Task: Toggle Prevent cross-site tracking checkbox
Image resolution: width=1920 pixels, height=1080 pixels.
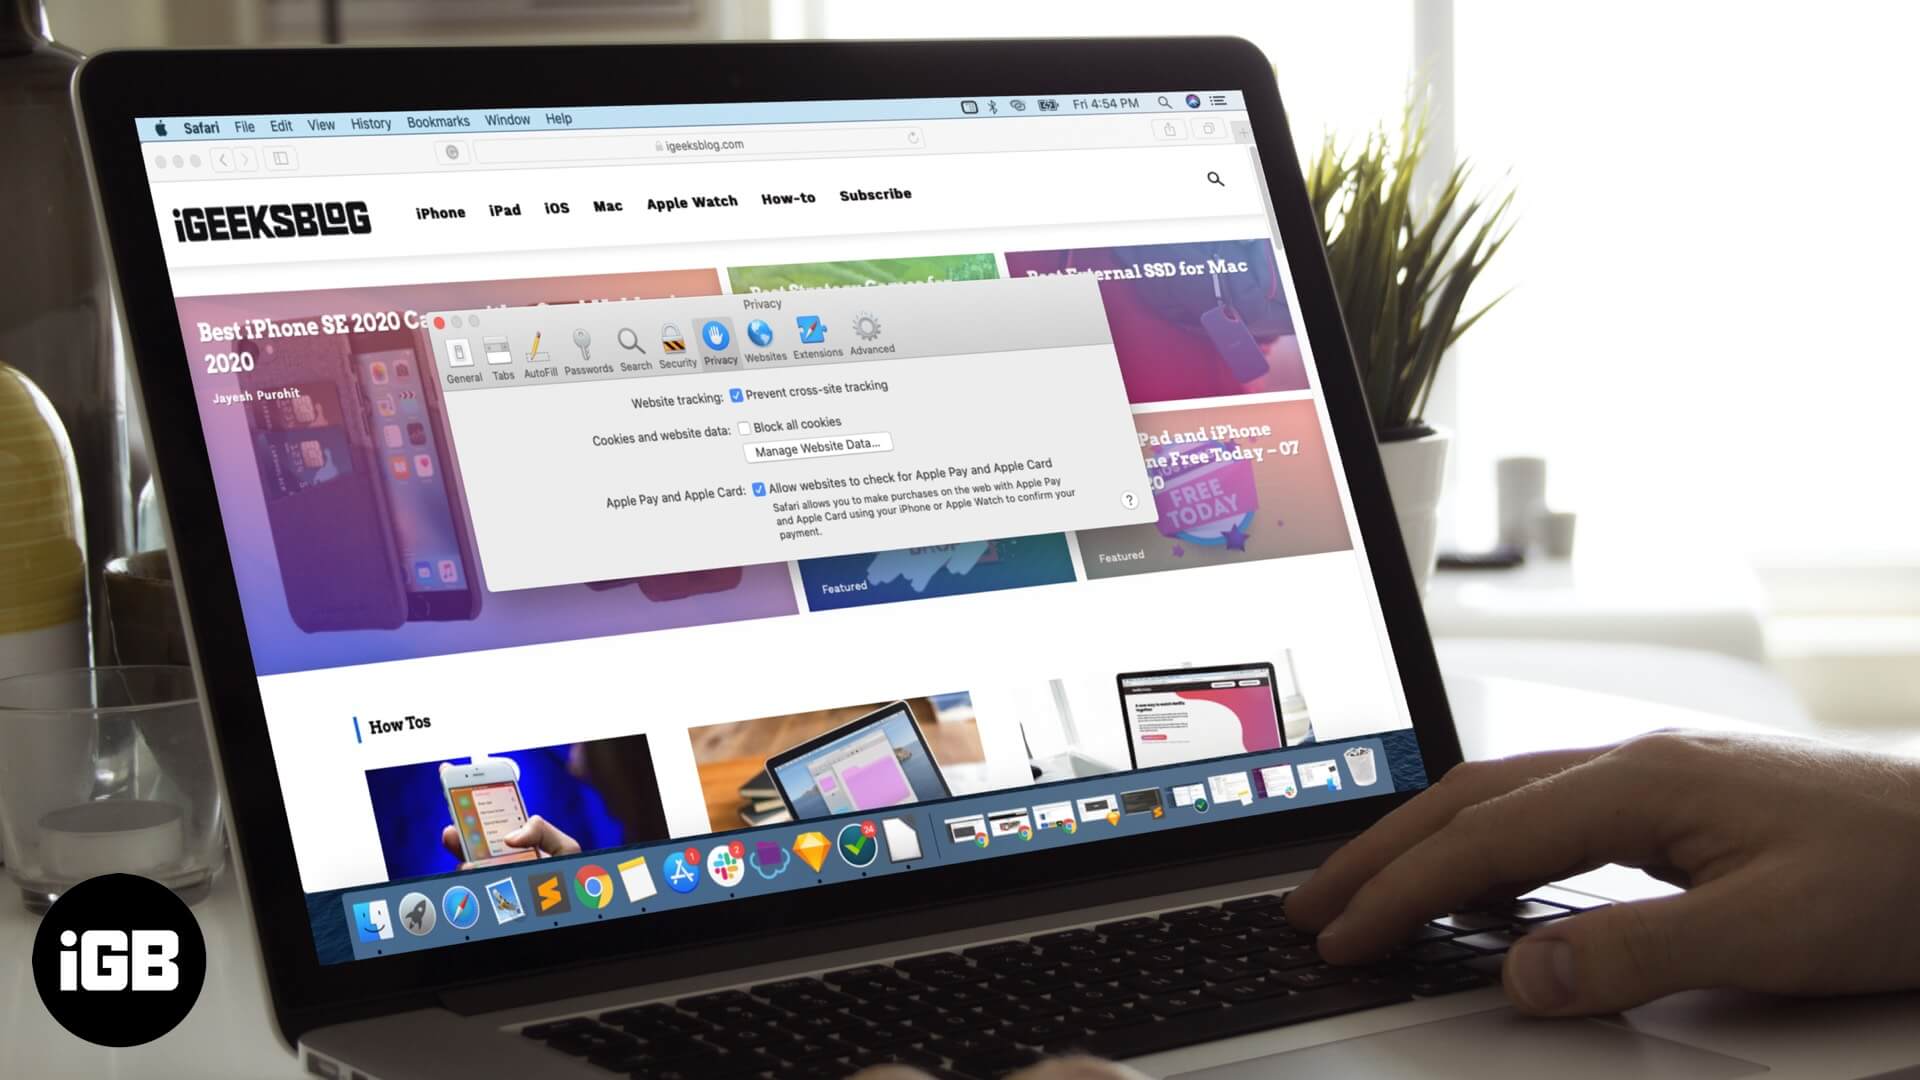Action: (x=735, y=388)
